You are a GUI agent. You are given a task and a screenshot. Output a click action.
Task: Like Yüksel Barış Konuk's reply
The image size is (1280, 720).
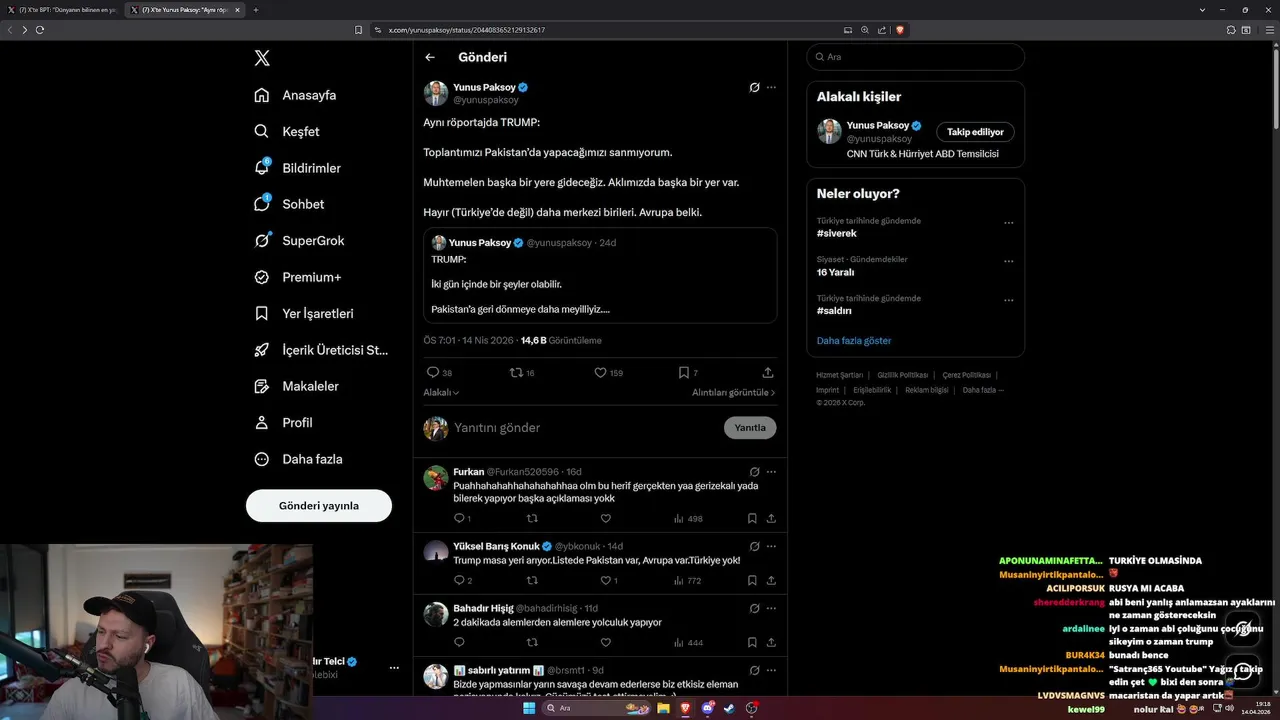click(606, 580)
